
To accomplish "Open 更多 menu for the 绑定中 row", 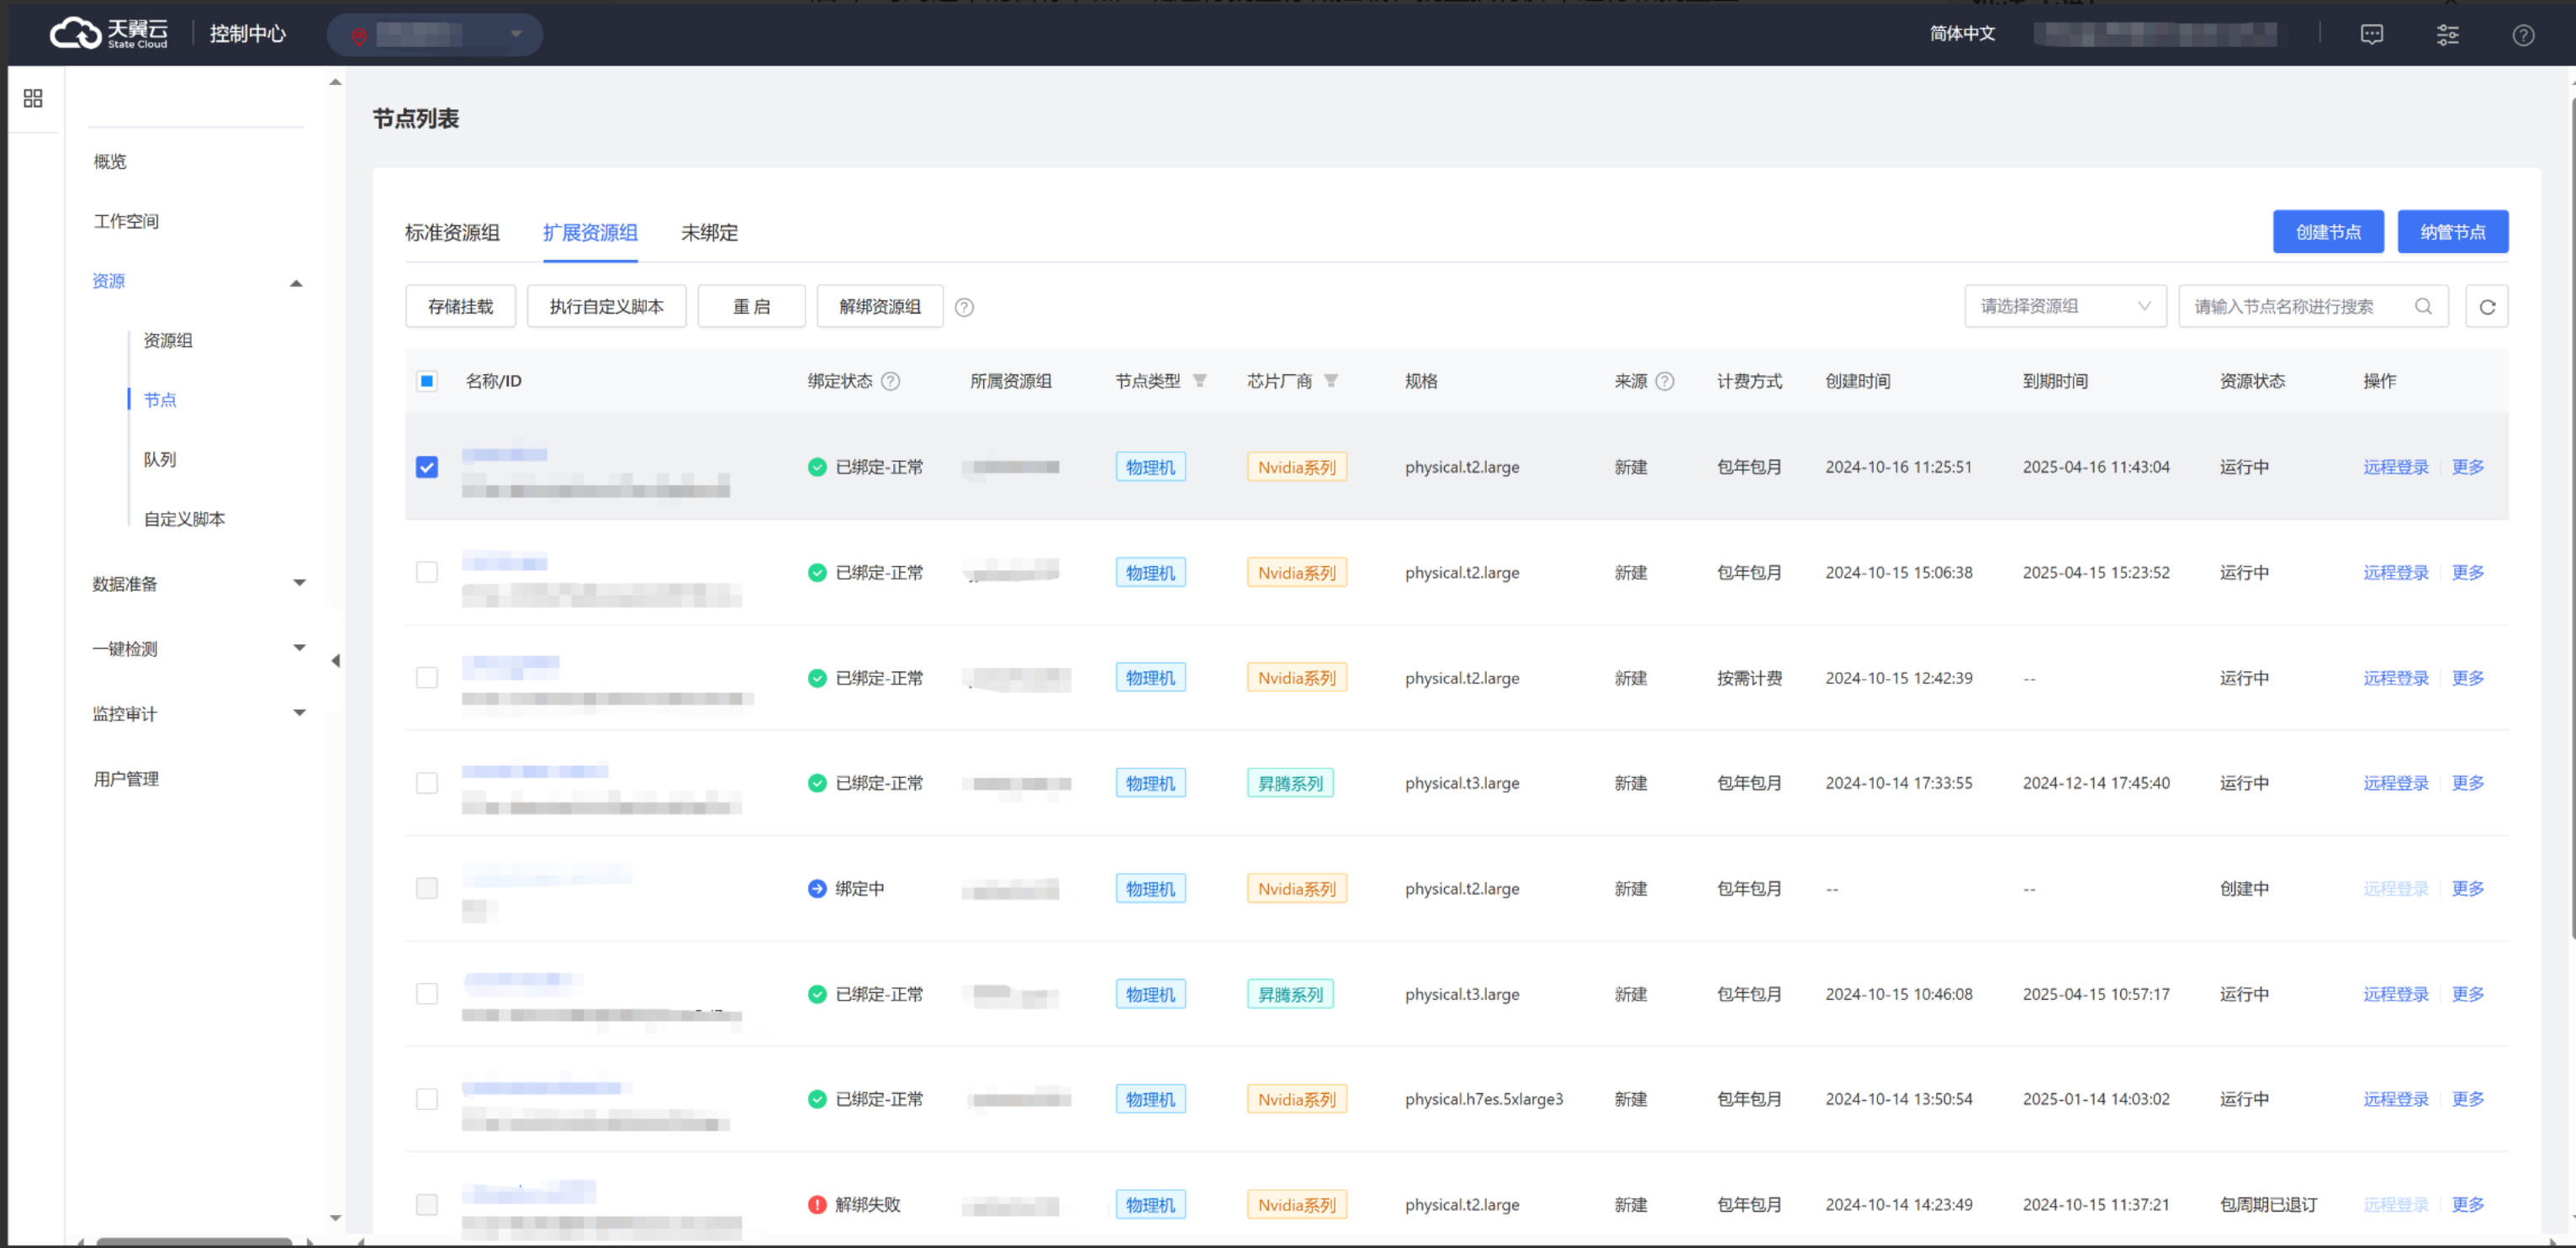I will [x=2467, y=888].
